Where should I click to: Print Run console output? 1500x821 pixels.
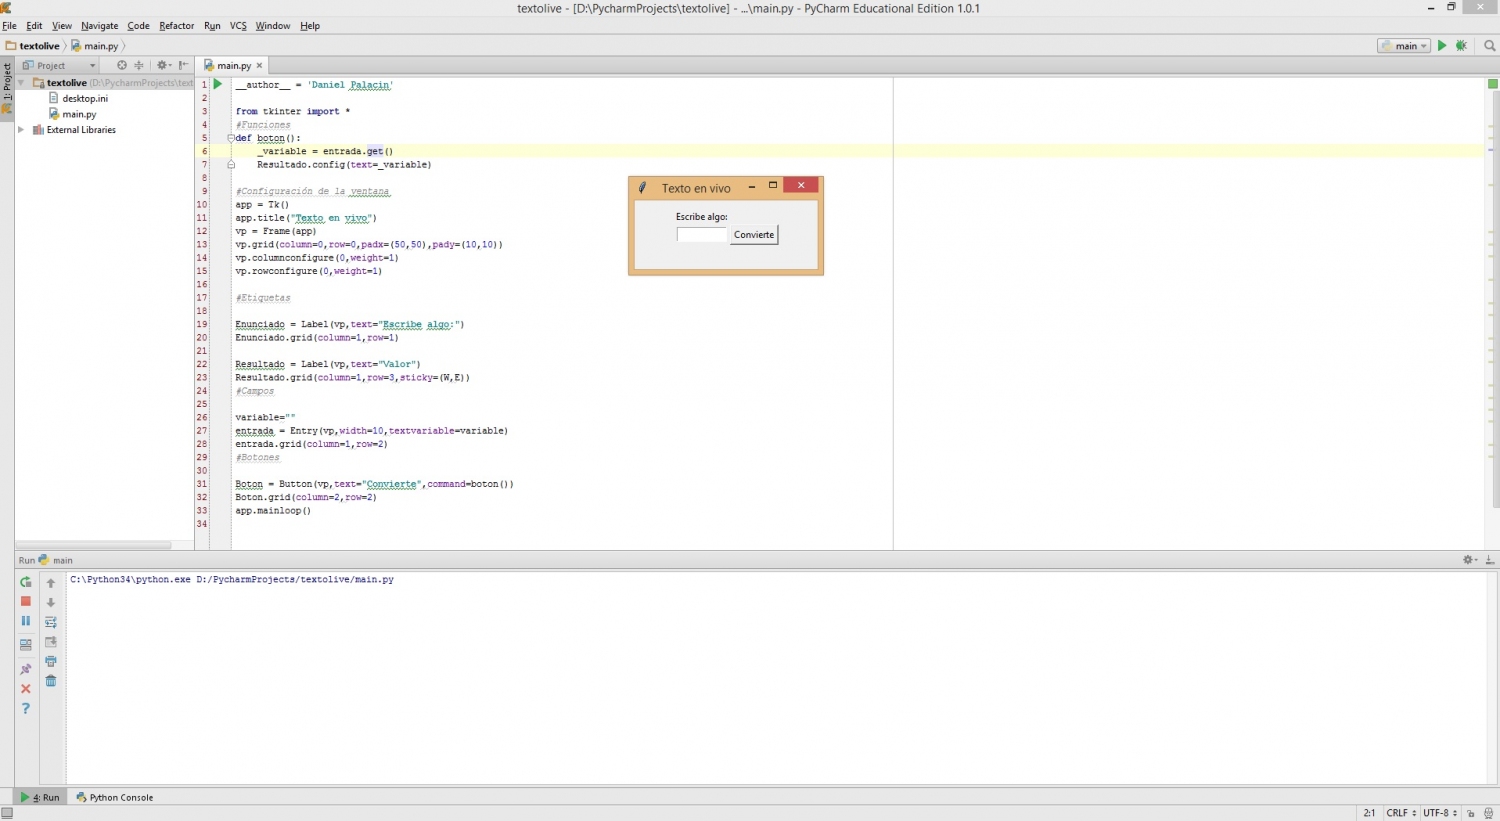coord(51,662)
